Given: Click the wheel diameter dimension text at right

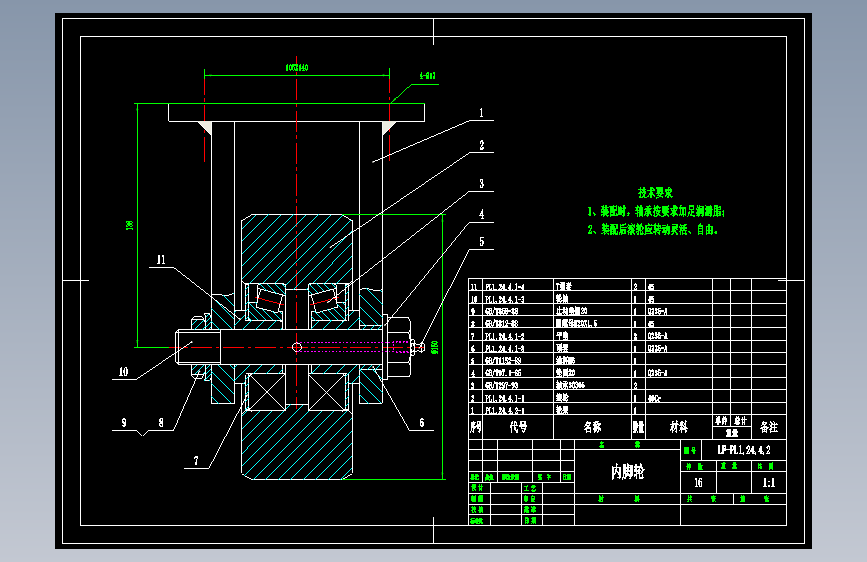Looking at the screenshot, I should pos(435,347).
